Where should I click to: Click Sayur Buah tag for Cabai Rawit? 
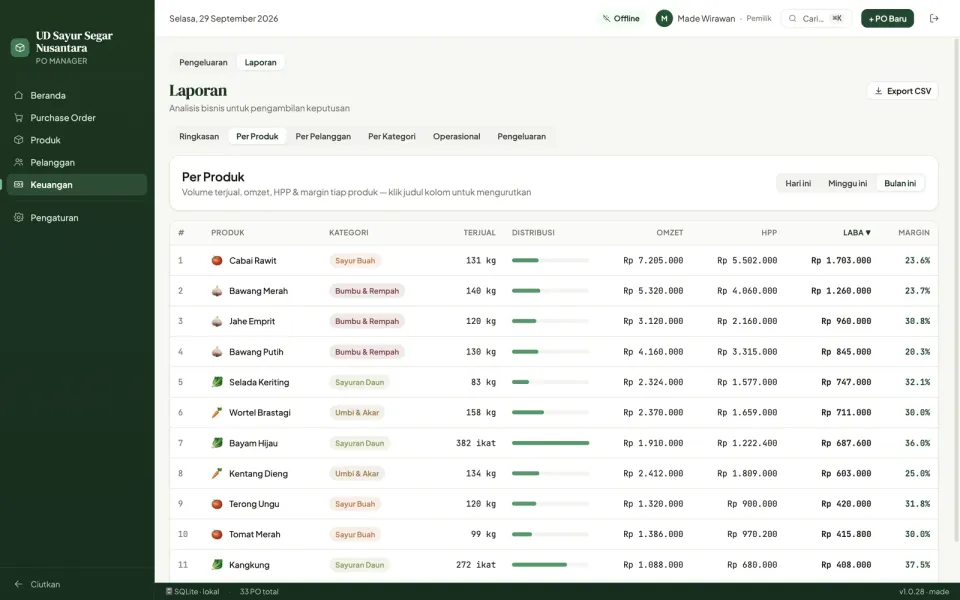click(355, 260)
